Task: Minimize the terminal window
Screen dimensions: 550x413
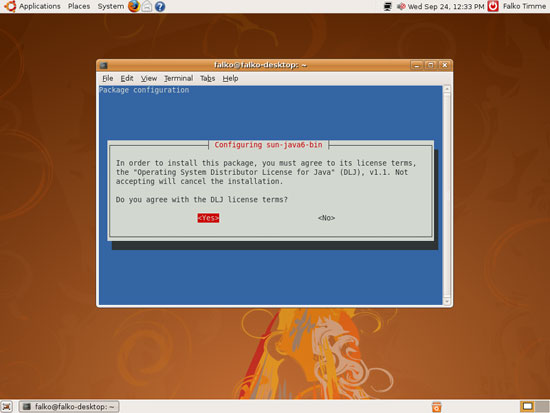Action: coord(416,65)
